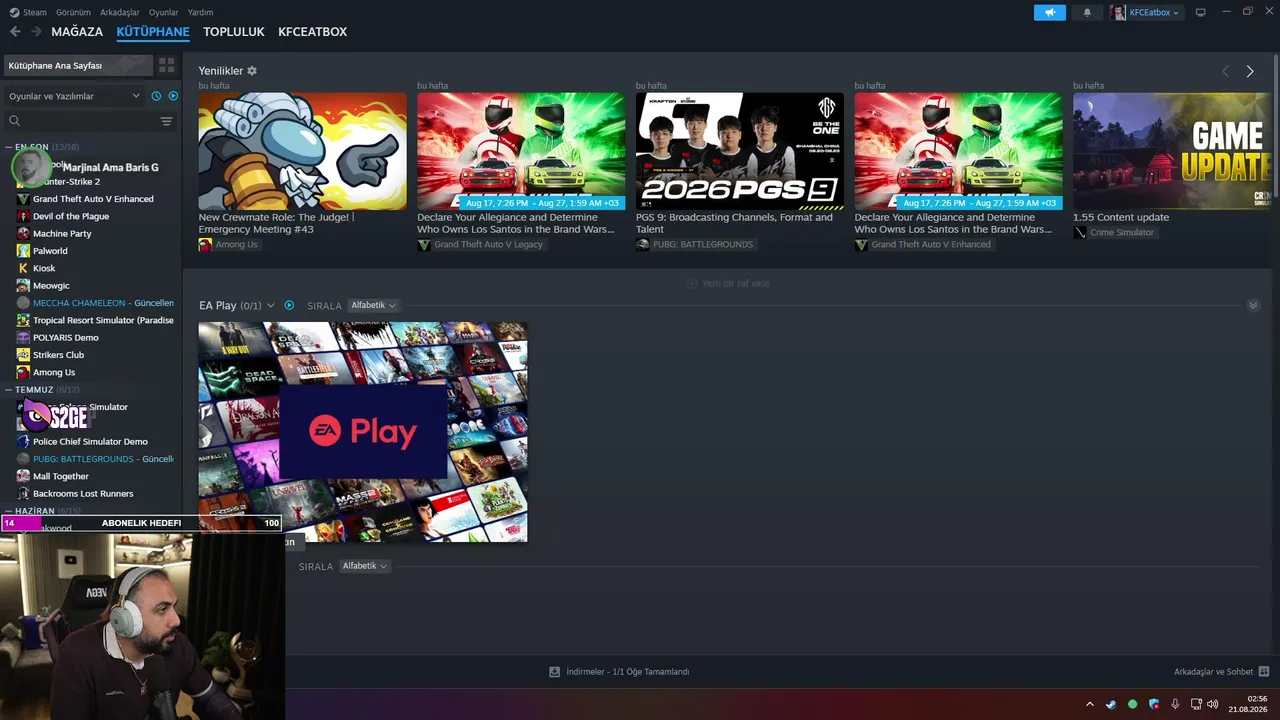Open Among Us tag under Crewmate news
The image size is (1280, 720).
pyautogui.click(x=228, y=244)
